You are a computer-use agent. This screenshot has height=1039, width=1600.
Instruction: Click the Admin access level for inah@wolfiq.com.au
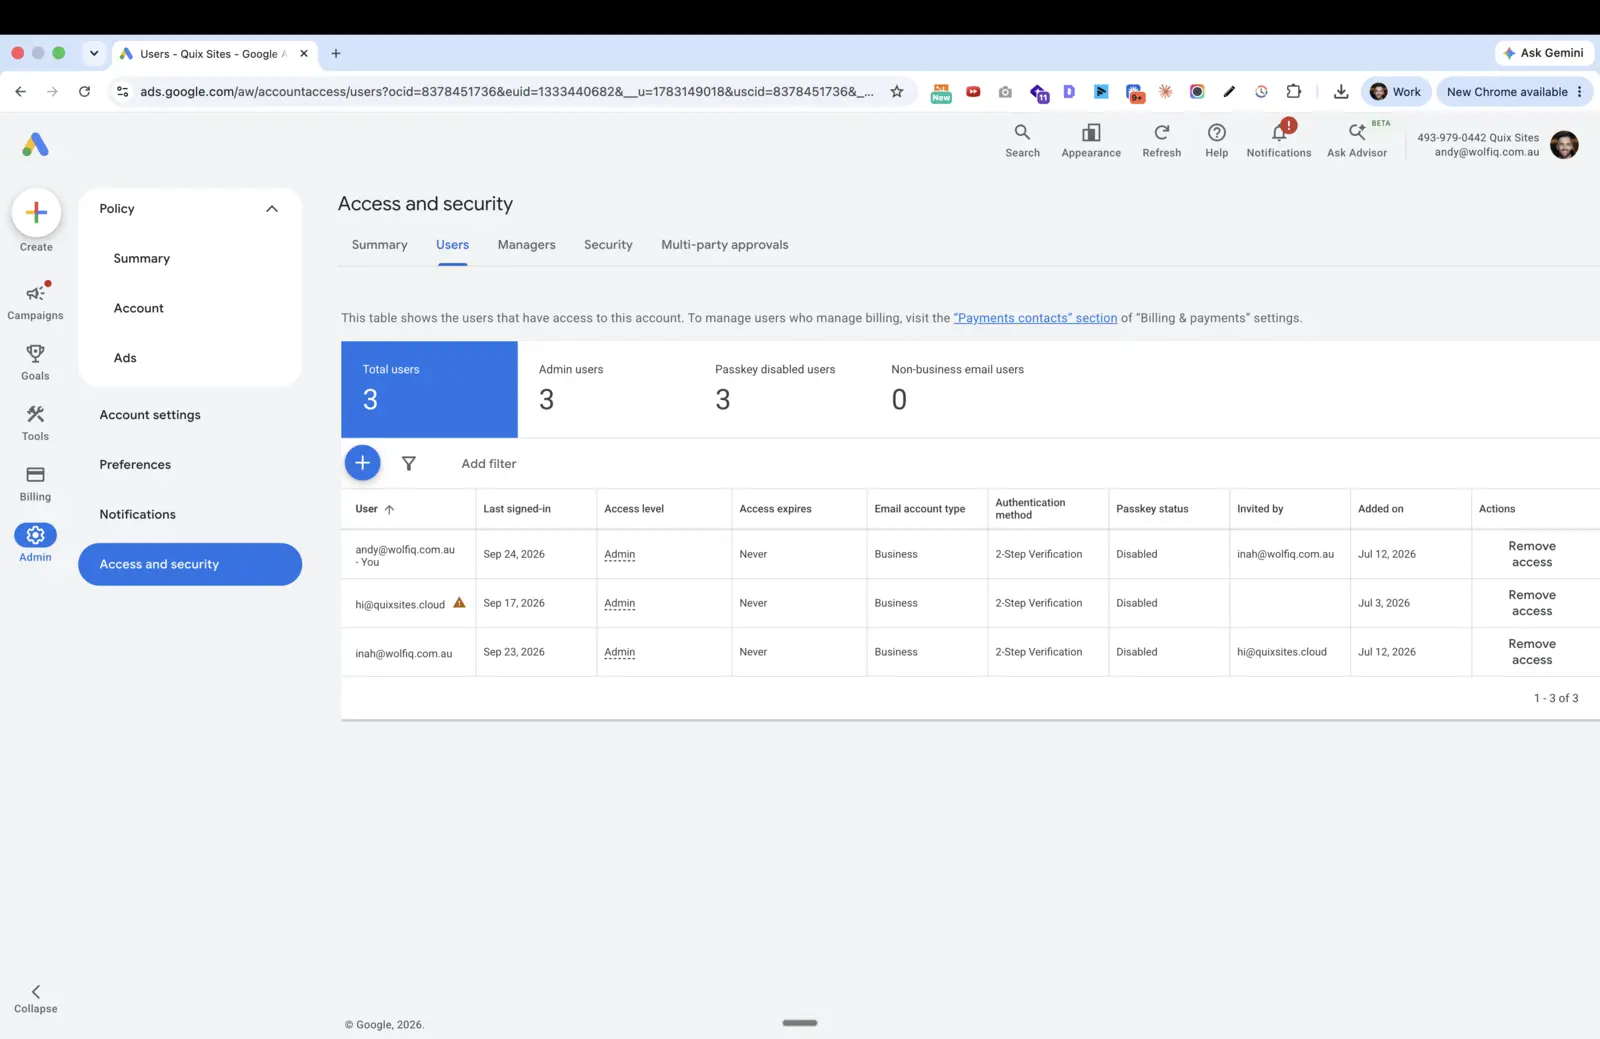(619, 653)
